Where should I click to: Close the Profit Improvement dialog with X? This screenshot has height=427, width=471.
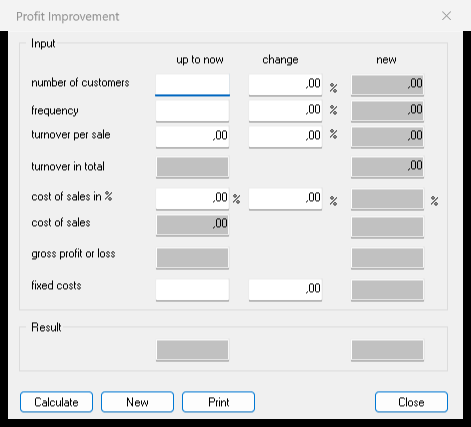(x=446, y=16)
